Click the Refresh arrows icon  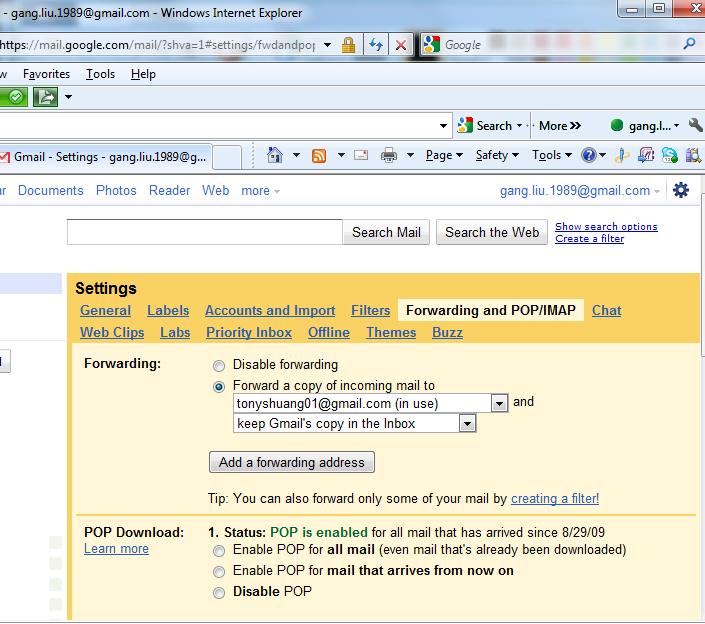pyautogui.click(x=376, y=45)
